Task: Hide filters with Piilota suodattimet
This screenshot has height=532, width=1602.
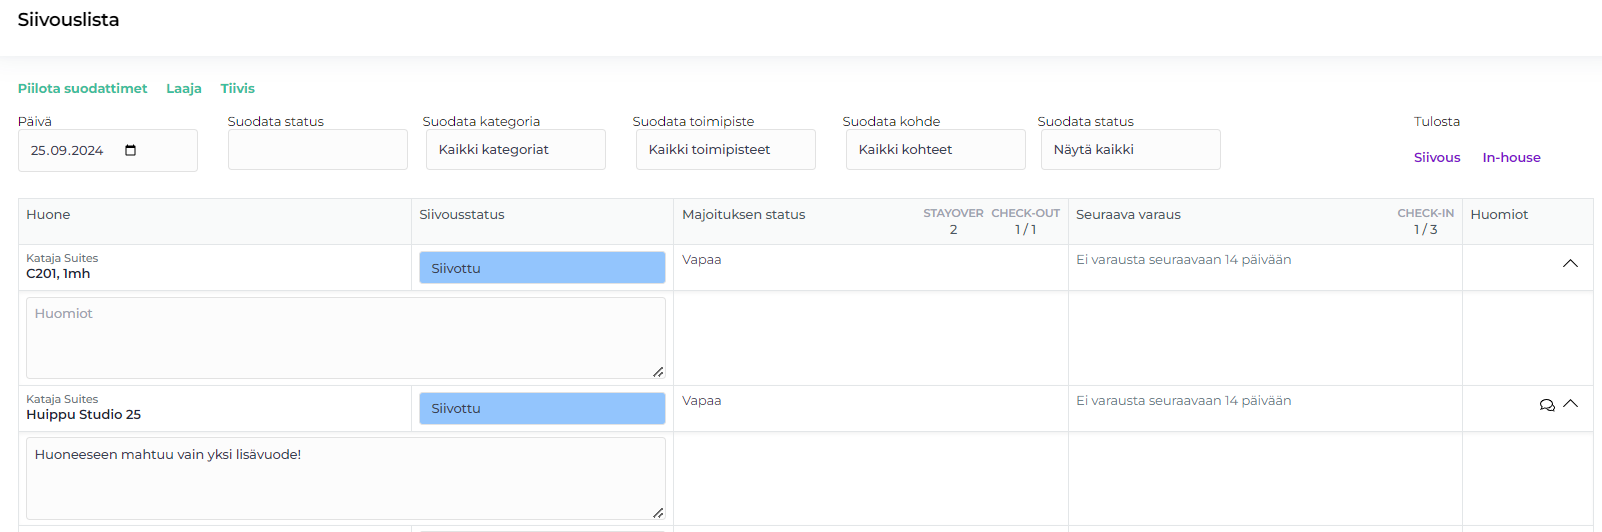Action: tap(82, 88)
